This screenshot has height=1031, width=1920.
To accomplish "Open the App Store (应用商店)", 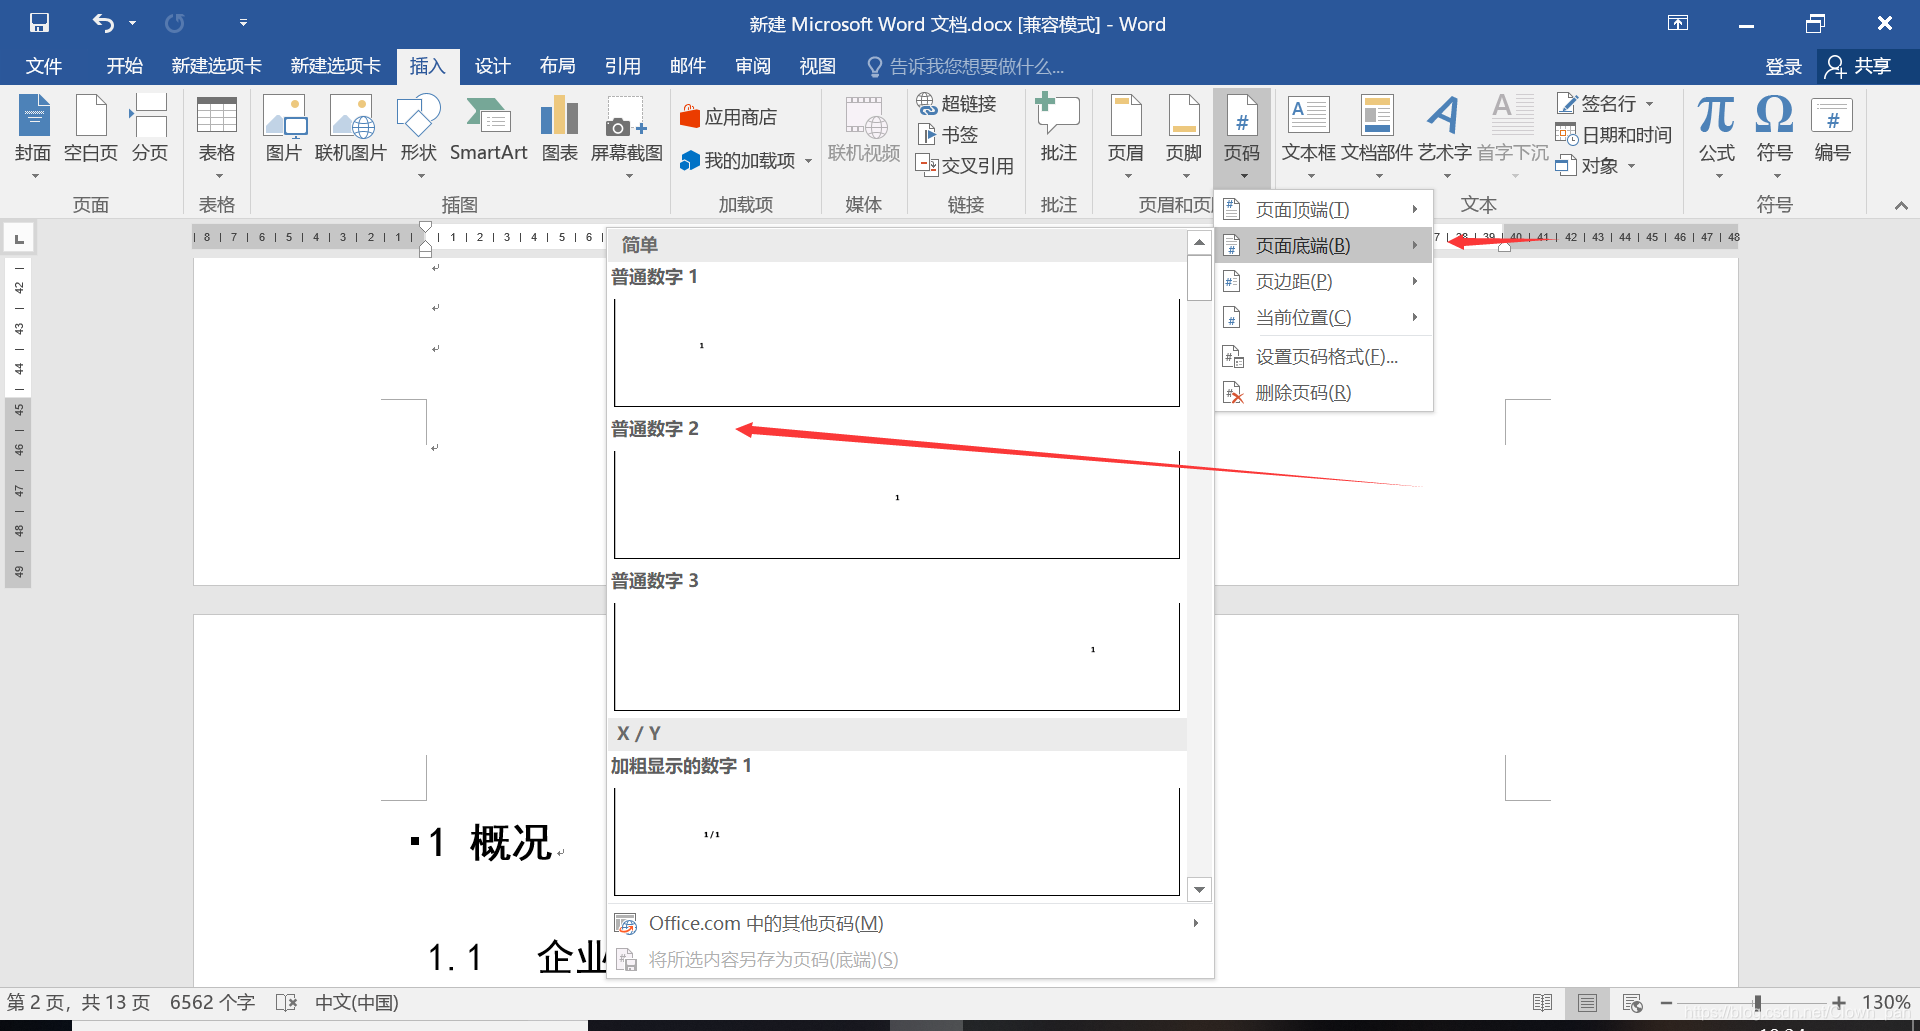I will pyautogui.click(x=728, y=117).
